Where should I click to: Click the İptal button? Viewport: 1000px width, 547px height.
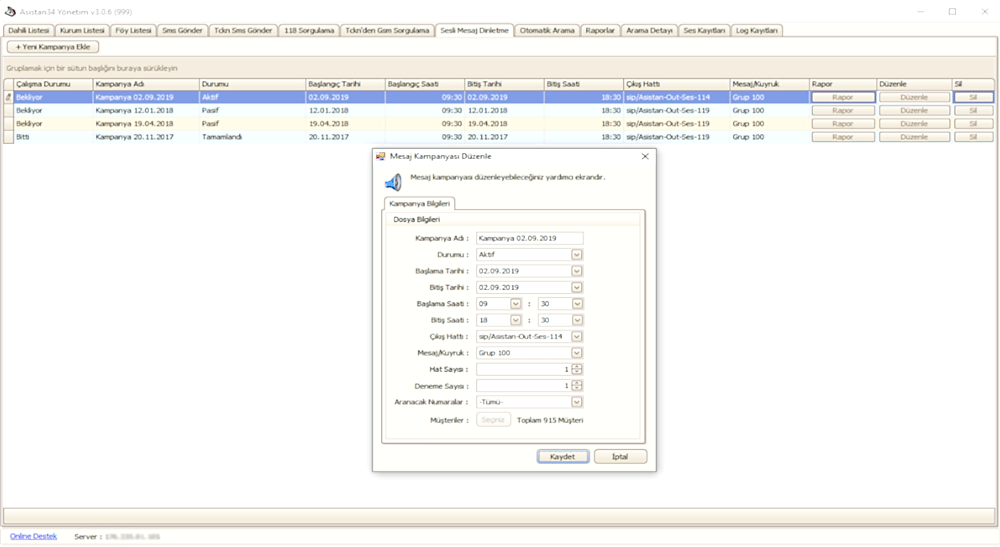tap(620, 456)
